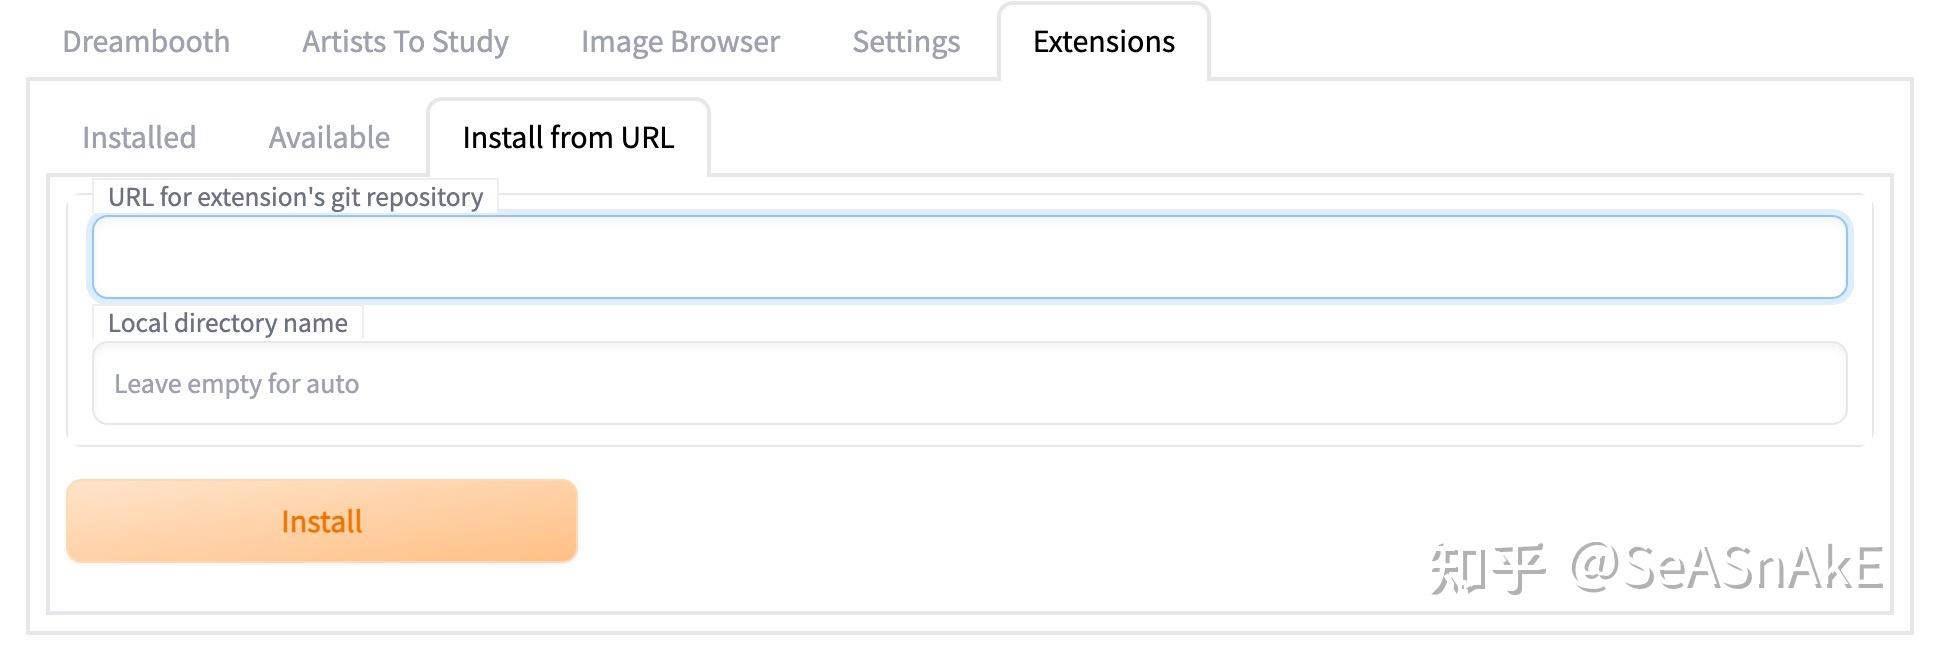Viewport: 1934px width, 646px height.
Task: Click the 知乎 characters in the watermark
Action: (x=1488, y=569)
